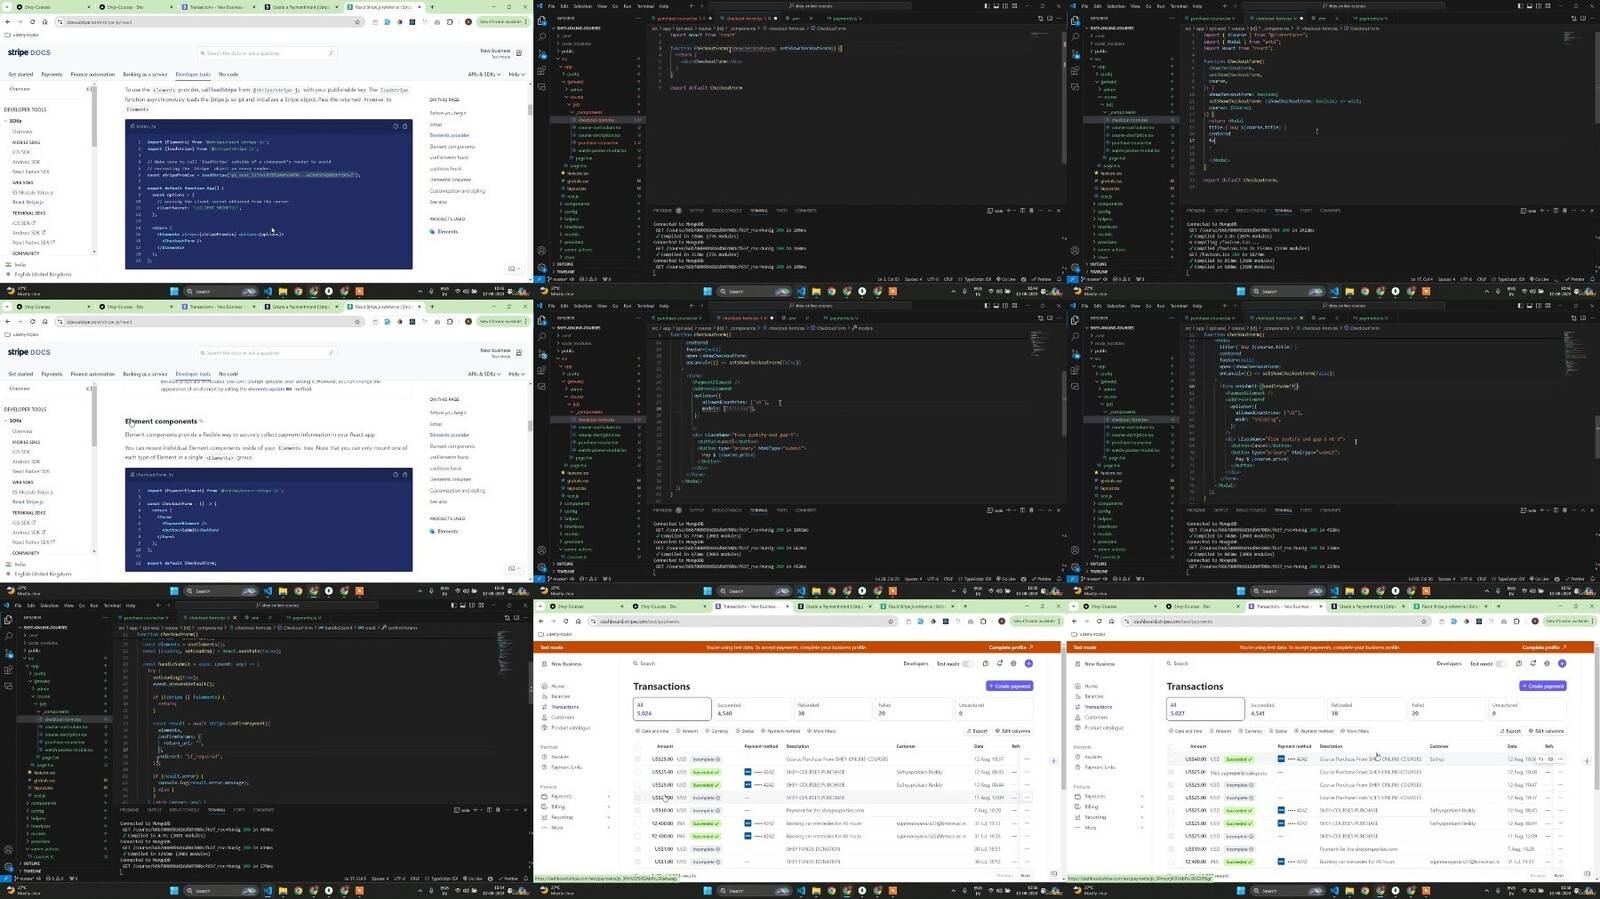Go Live status bar item in short CheckoutForm VS Code

(x=1006, y=279)
